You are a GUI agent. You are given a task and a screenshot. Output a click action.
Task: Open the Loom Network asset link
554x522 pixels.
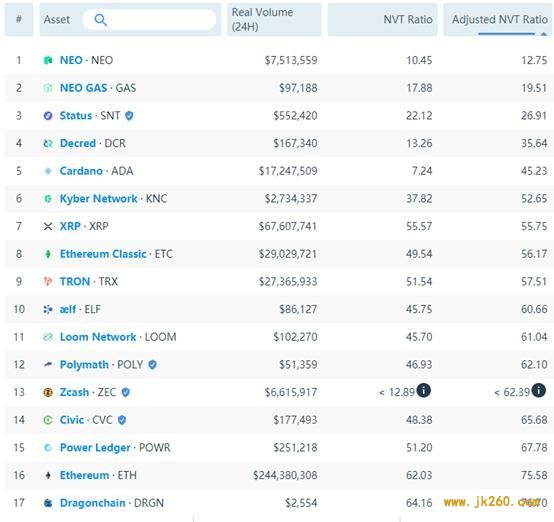98,337
